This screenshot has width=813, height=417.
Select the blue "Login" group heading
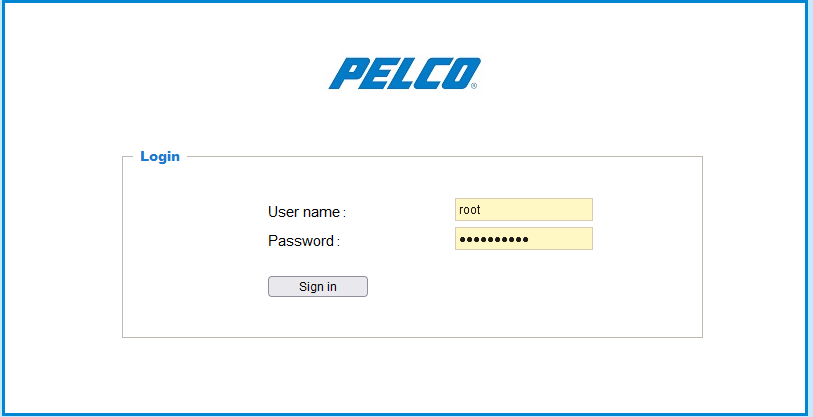160,156
